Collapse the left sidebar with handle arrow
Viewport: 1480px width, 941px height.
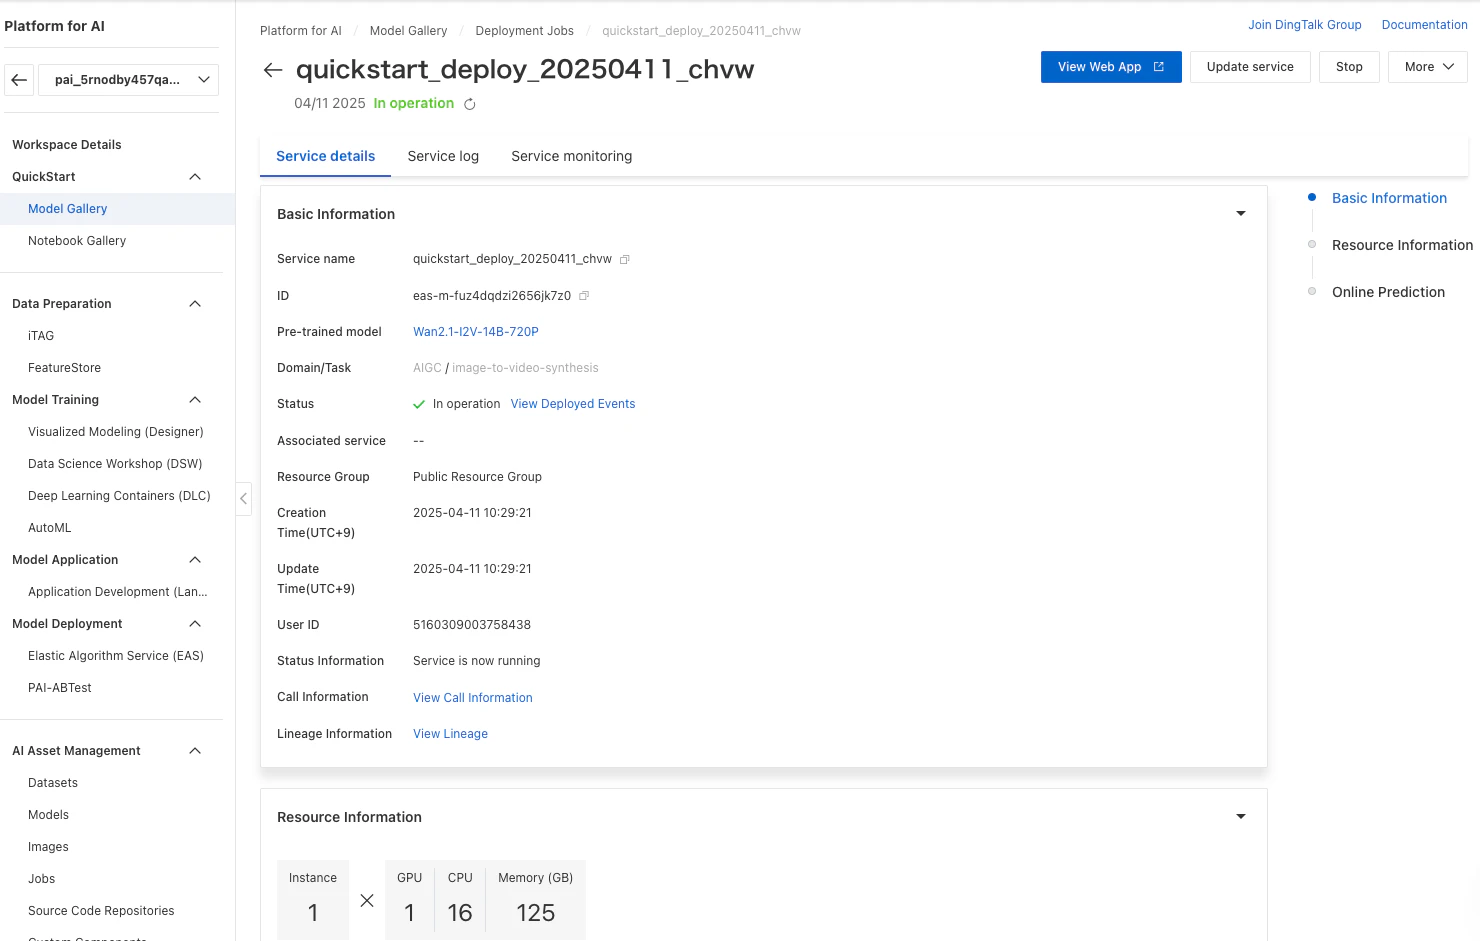point(243,498)
